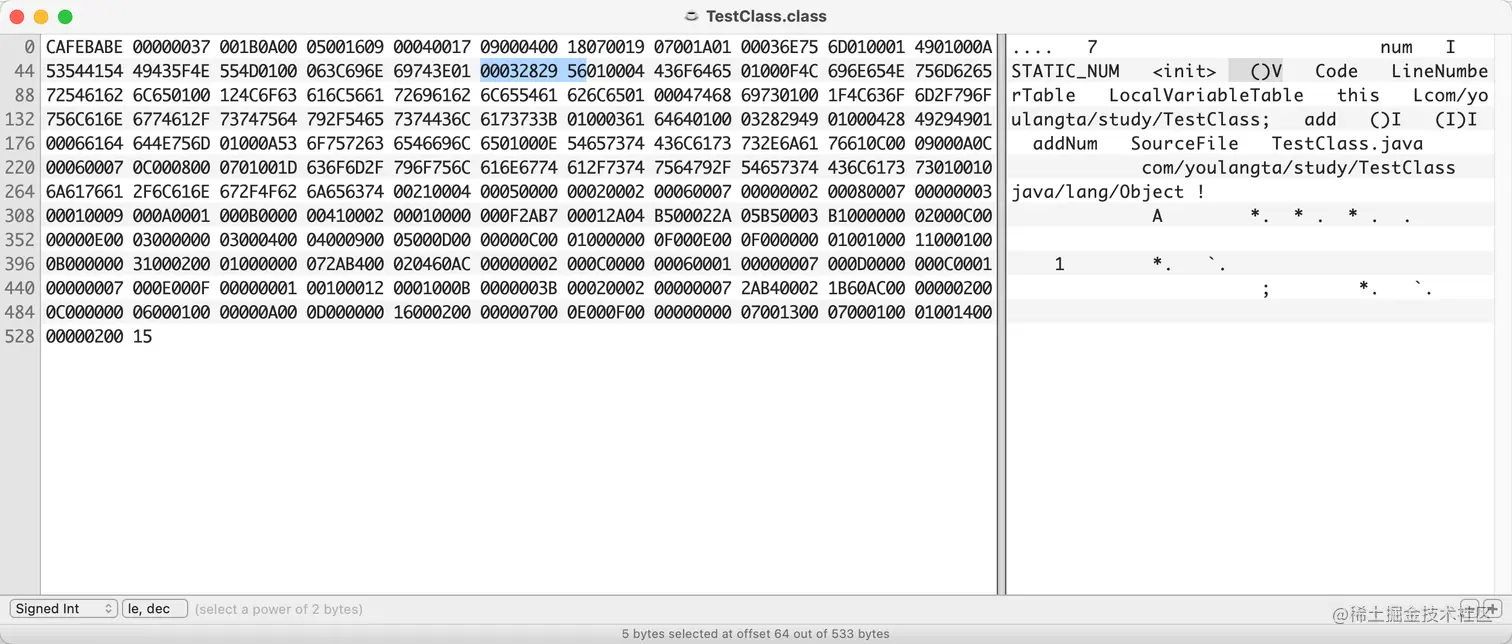The height and width of the screenshot is (644, 1512).
Task: Open the Signed Int data type dropdown
Action: pos(64,609)
